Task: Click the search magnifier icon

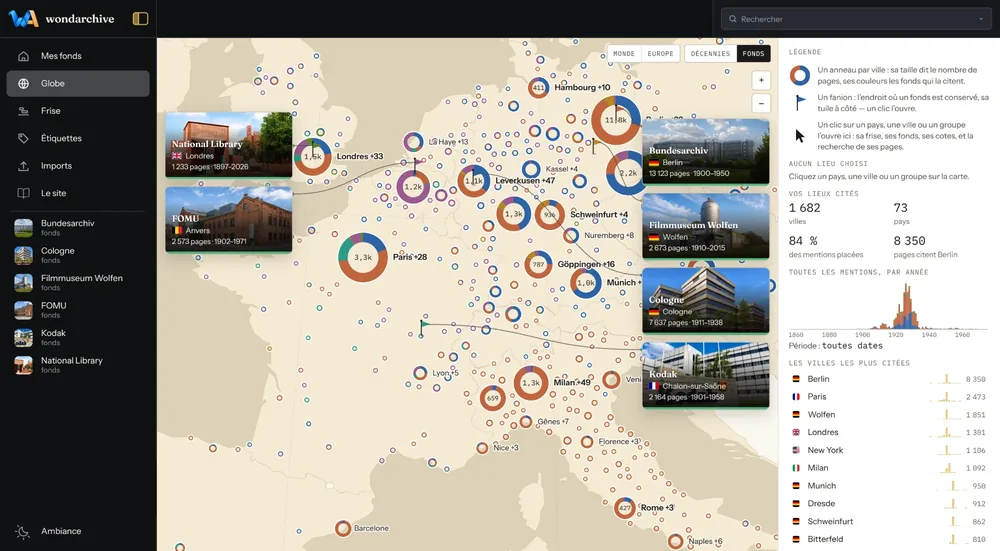Action: point(733,19)
